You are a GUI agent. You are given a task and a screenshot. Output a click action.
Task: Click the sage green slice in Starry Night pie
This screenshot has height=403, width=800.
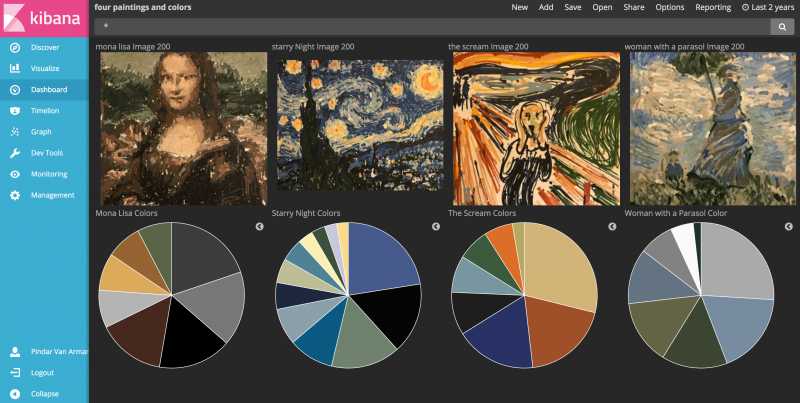362,337
